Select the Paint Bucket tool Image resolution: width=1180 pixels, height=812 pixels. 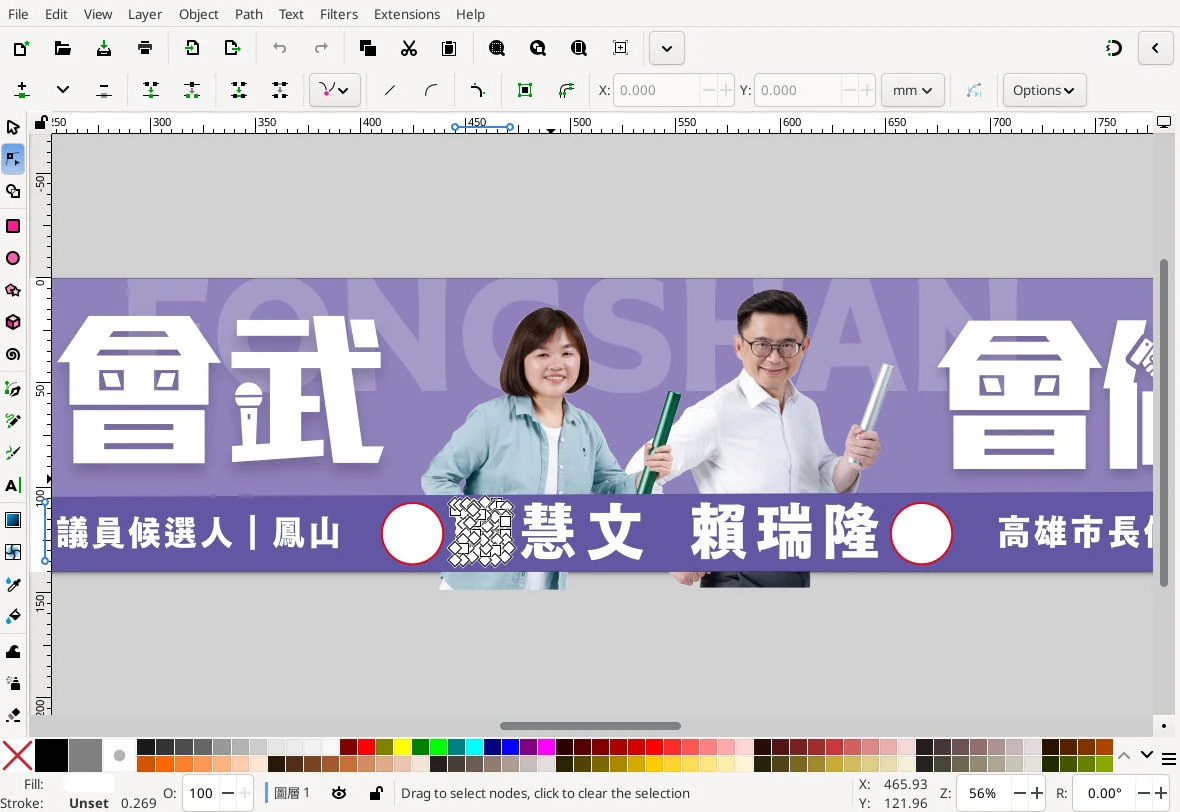[x=13, y=617]
